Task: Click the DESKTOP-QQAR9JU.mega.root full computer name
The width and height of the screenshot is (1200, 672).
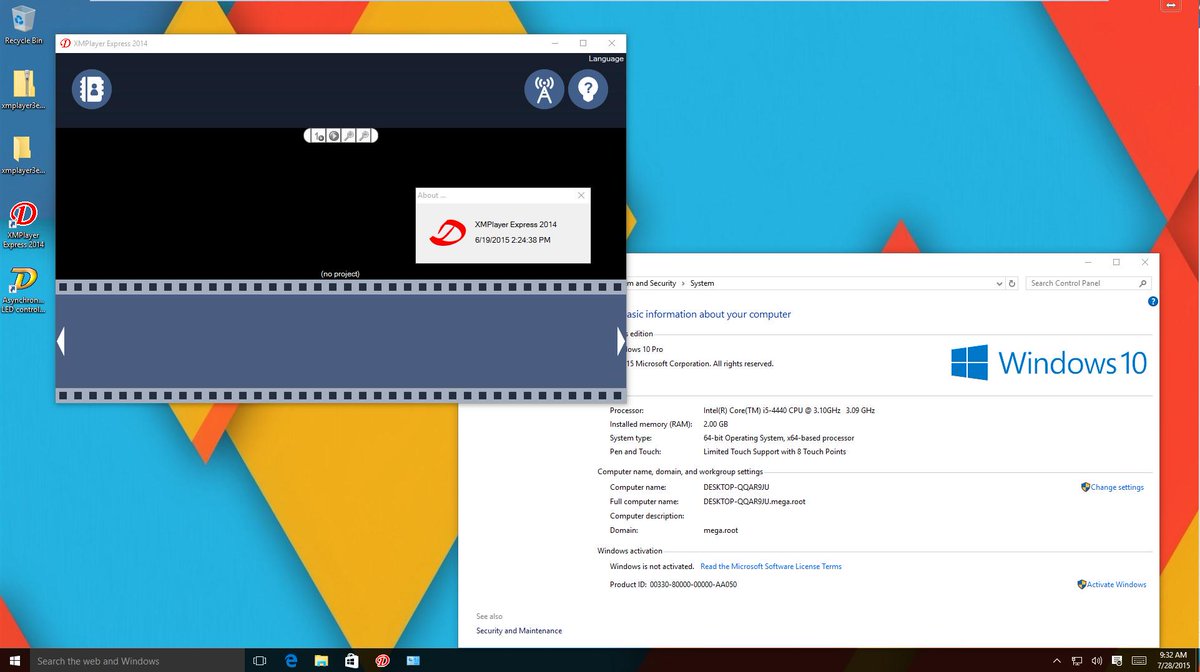Action: point(754,502)
